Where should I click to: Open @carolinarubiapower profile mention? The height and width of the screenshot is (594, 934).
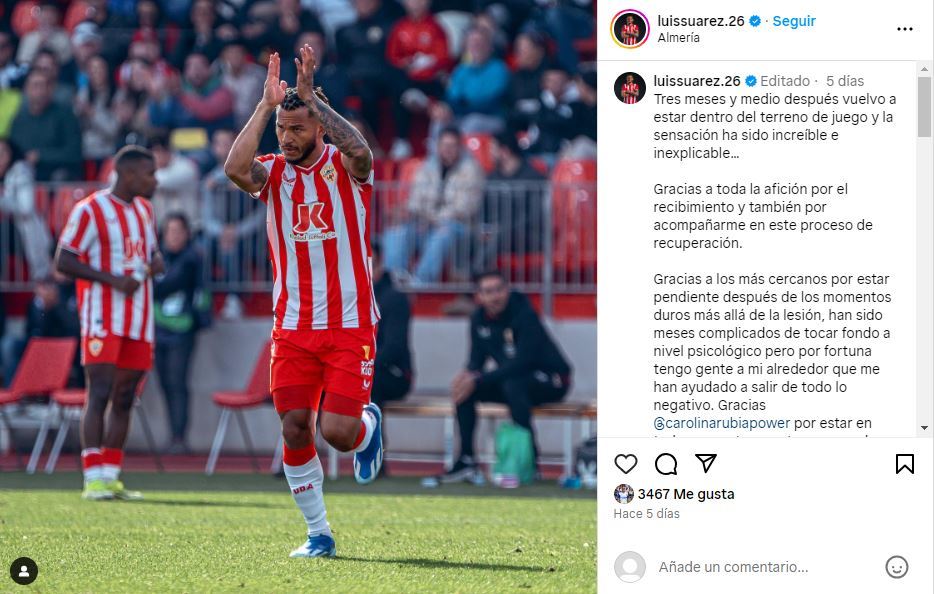(721, 423)
